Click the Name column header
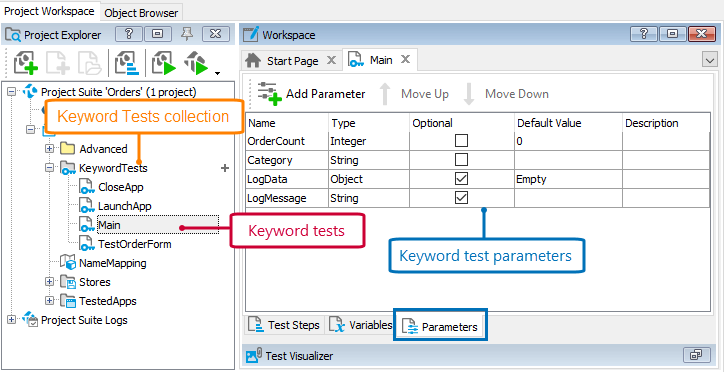 tap(286, 123)
